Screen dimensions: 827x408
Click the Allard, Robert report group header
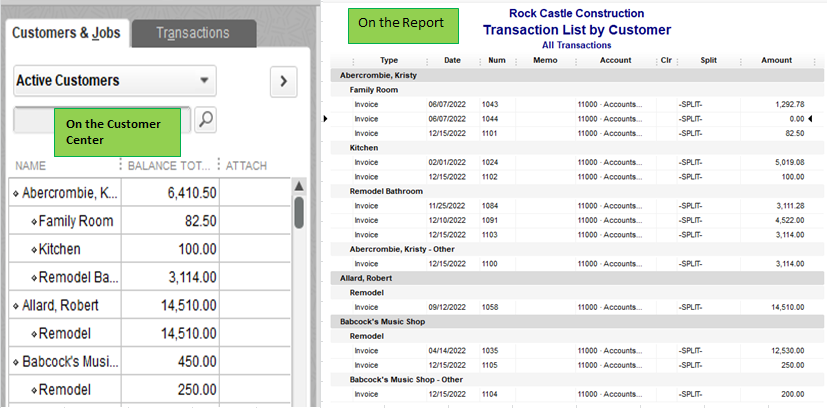coord(578,278)
